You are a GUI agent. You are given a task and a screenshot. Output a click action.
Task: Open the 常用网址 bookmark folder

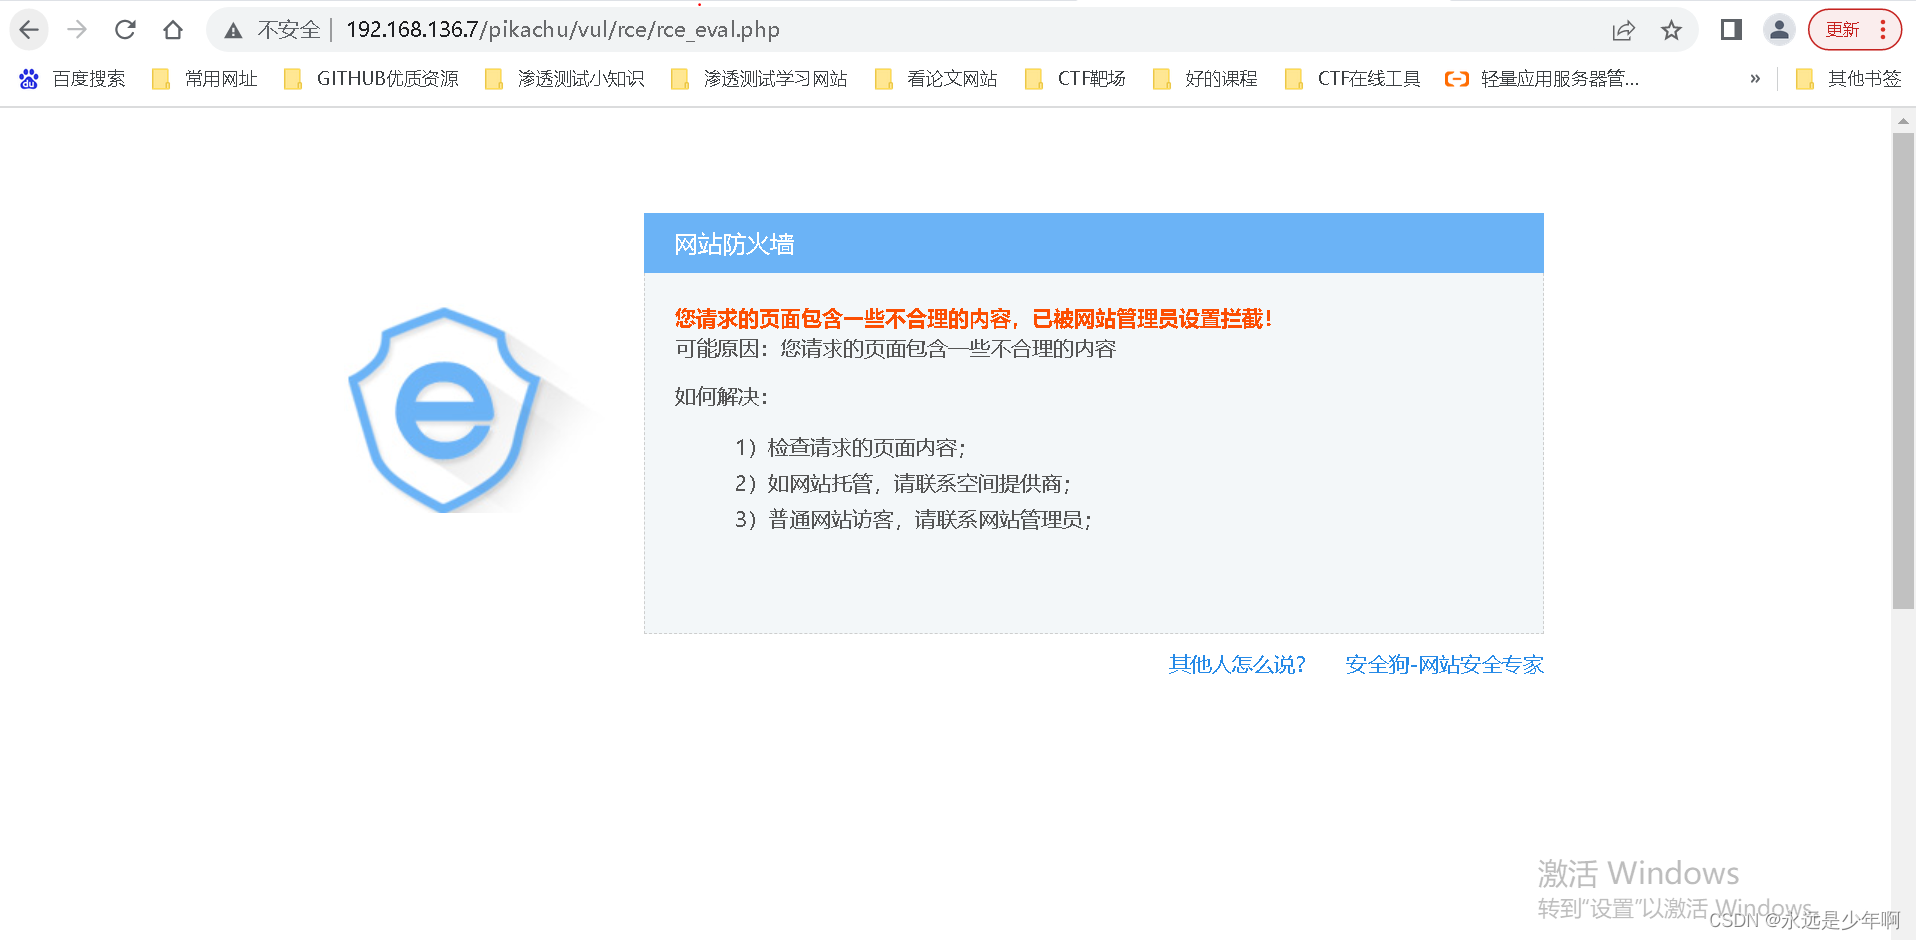(x=205, y=79)
